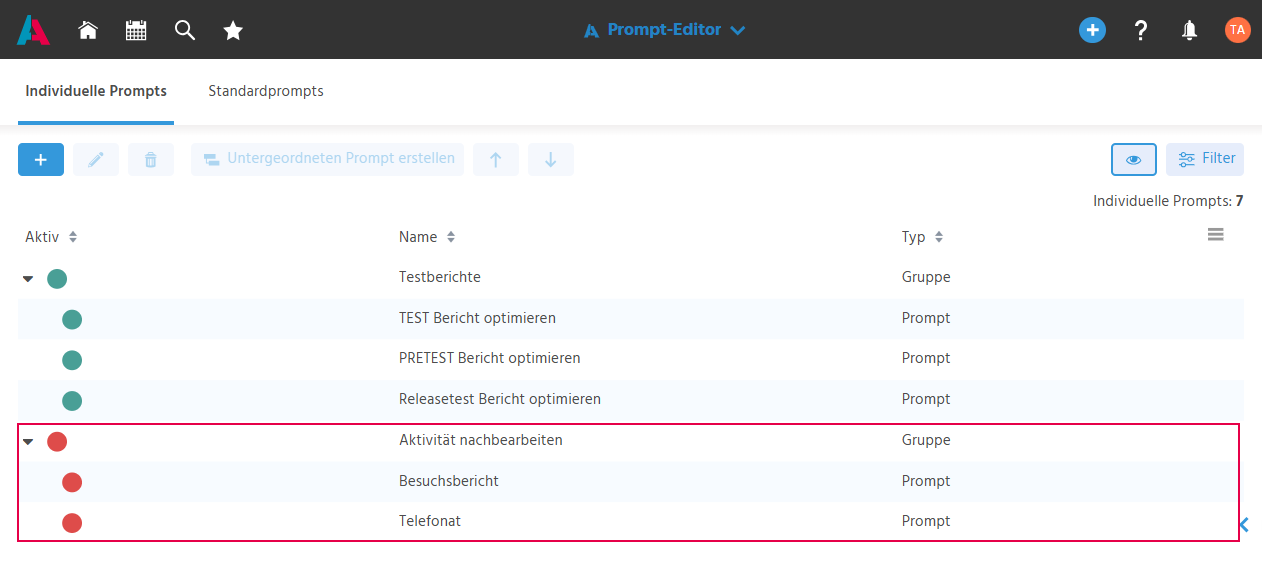Toggle active dot for Releasetest Bericht optimieren
Screen dimensions: 1262x572
pyautogui.click(x=72, y=401)
